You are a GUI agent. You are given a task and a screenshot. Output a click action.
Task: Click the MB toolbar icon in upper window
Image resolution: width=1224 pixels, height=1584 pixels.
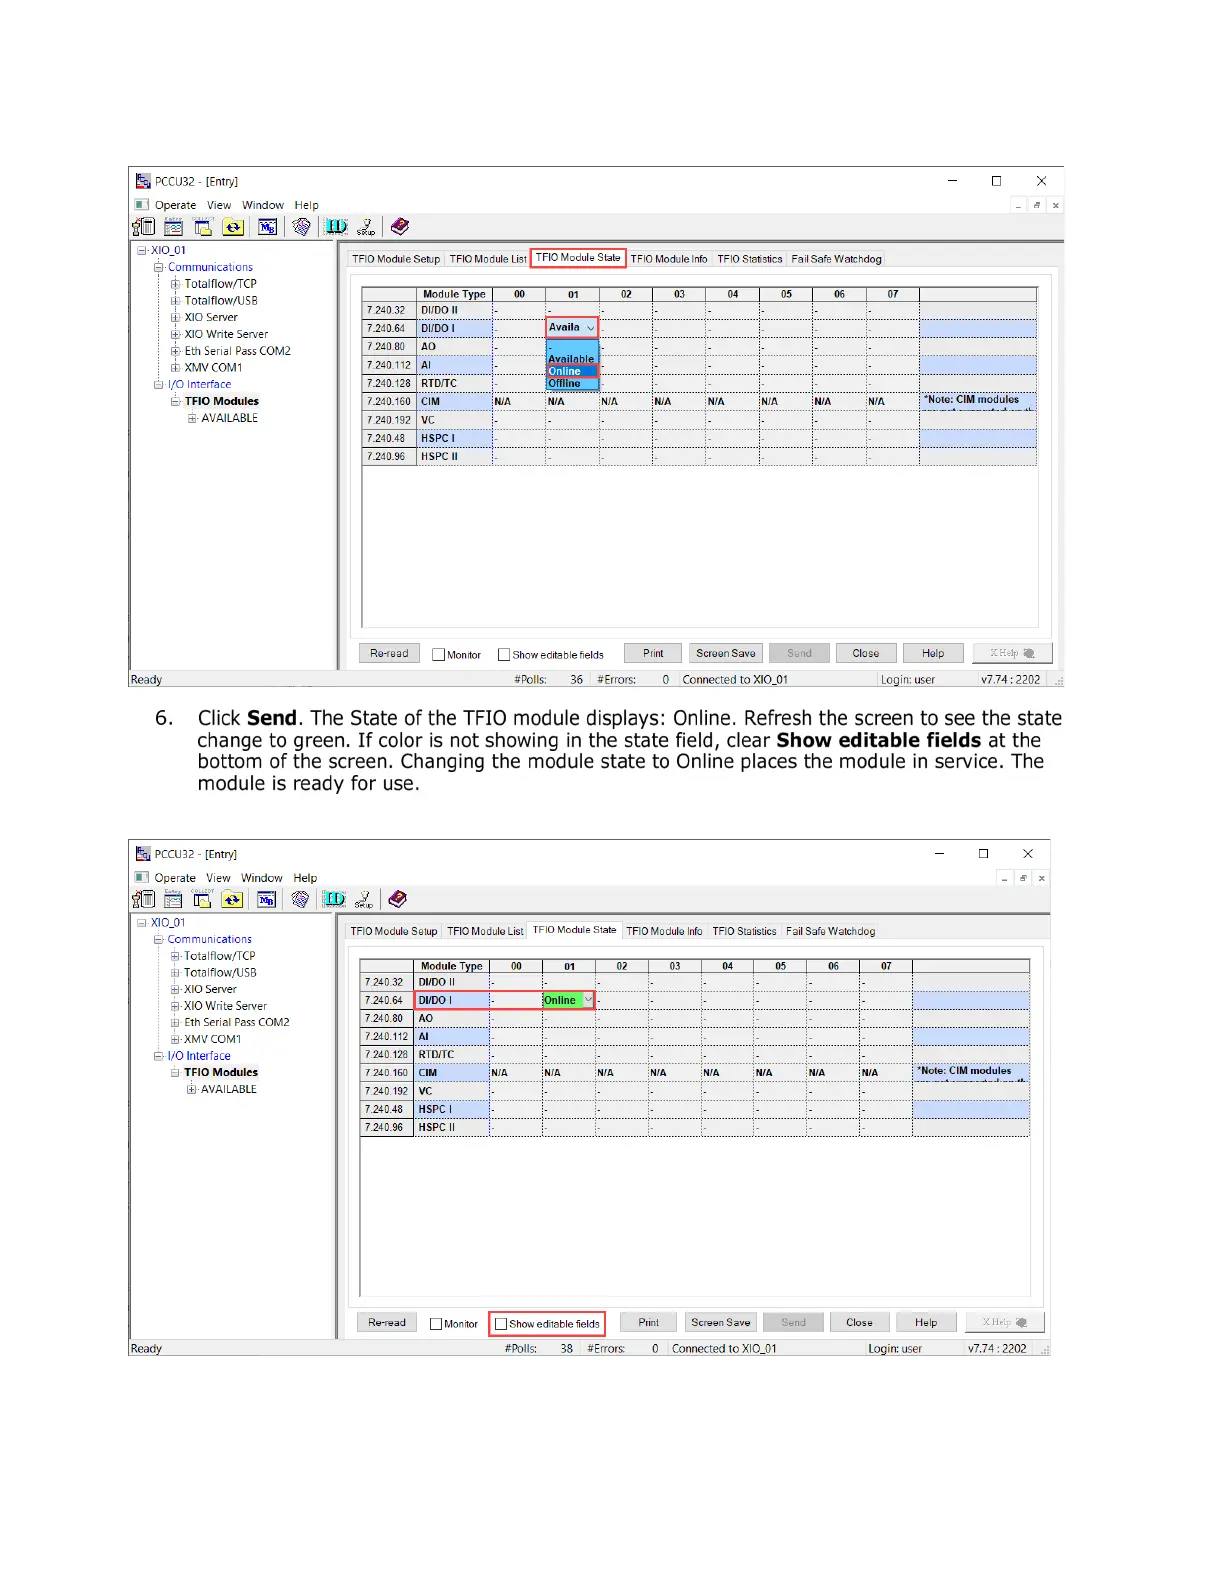pos(267,227)
